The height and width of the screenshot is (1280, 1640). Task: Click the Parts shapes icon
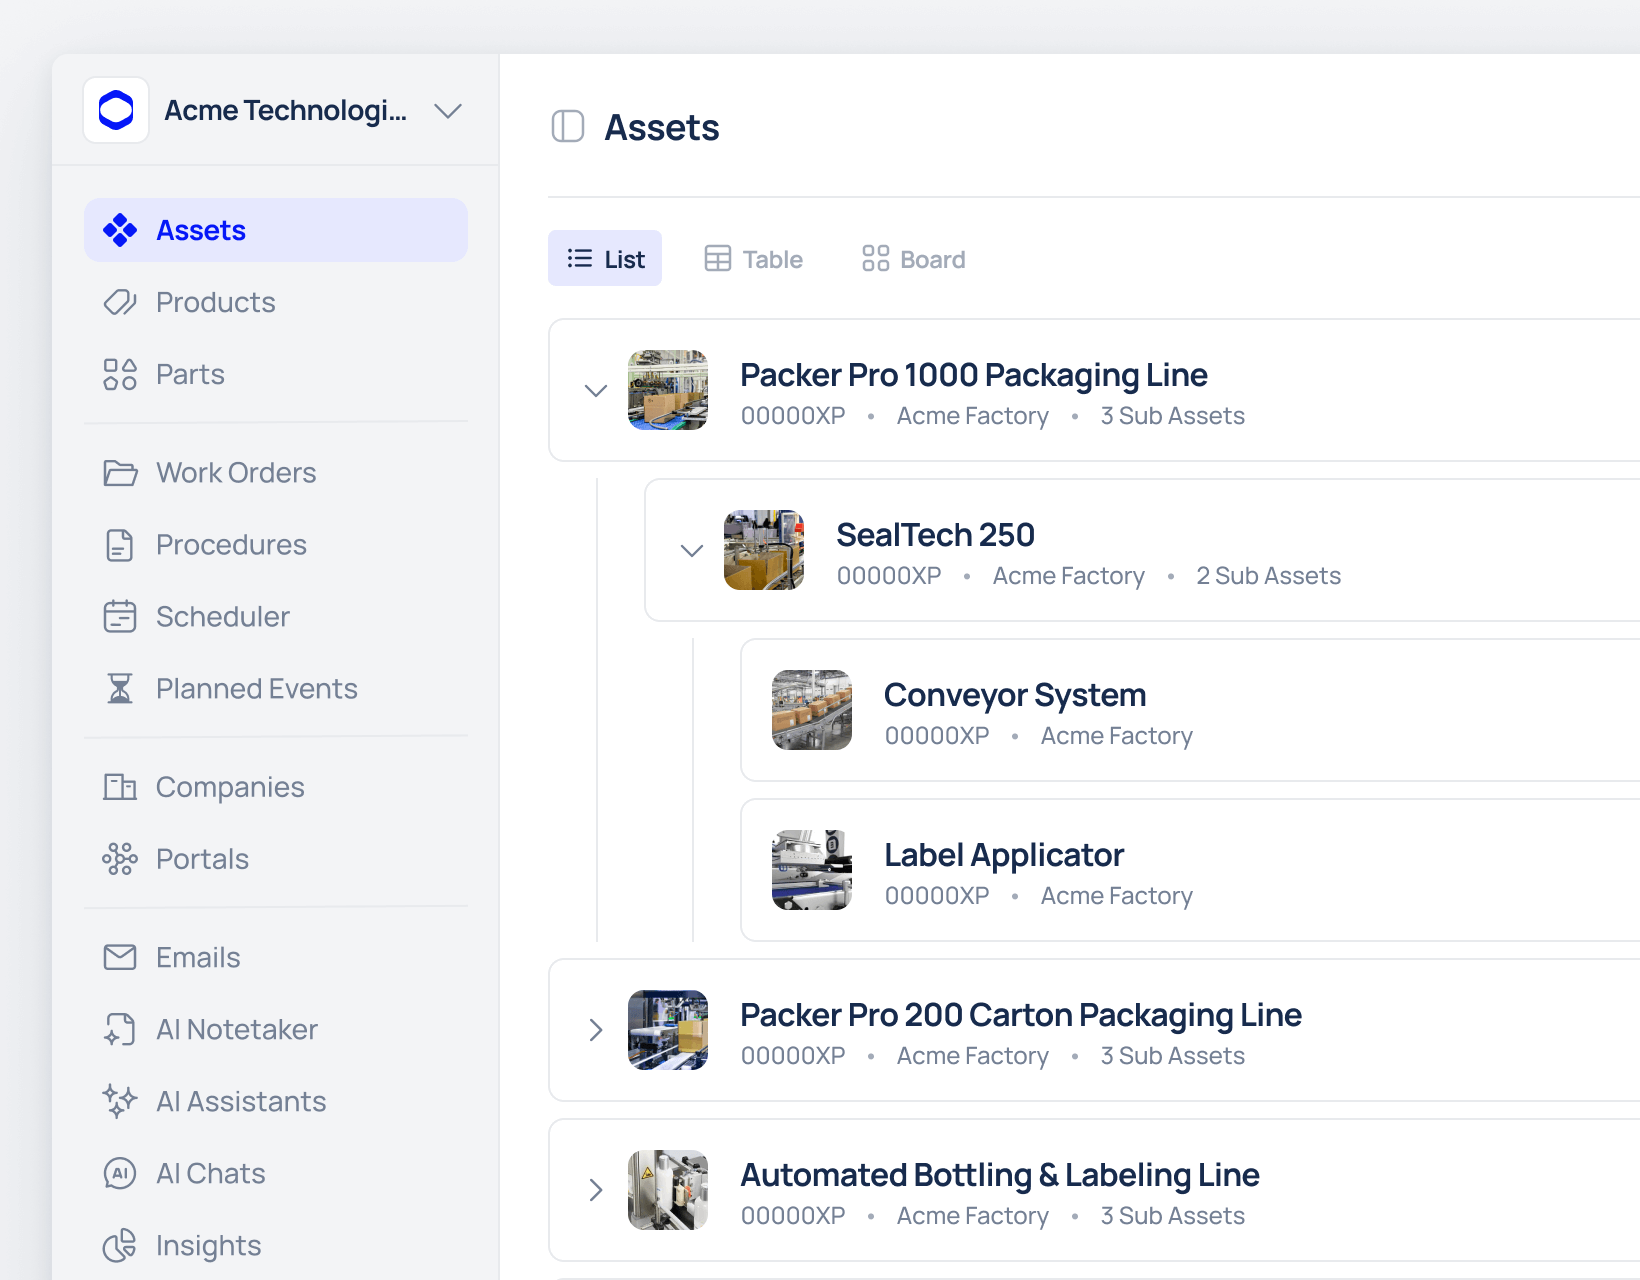120,374
